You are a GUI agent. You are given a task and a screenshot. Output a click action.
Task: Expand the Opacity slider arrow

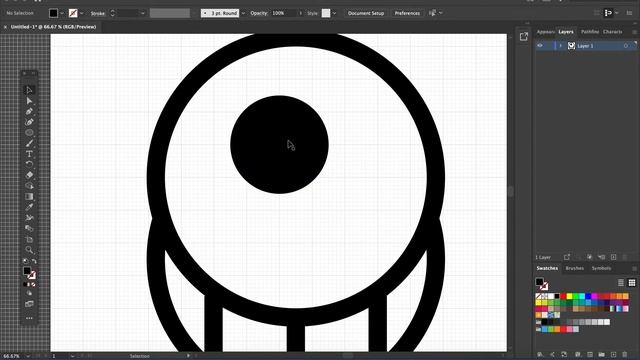(x=301, y=13)
